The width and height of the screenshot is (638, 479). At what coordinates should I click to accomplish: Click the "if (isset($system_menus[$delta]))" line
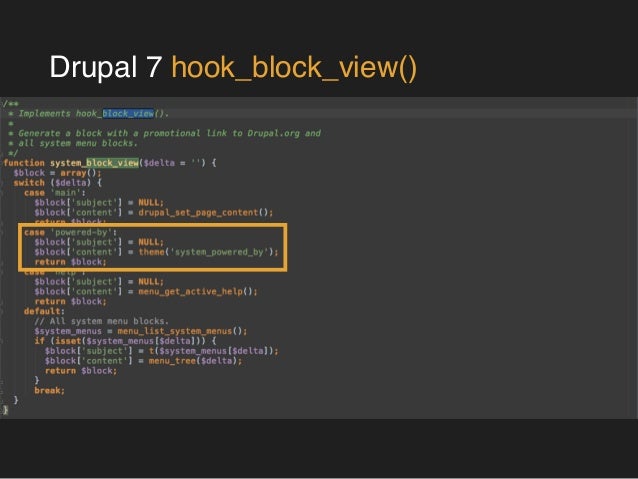[x=126, y=341]
